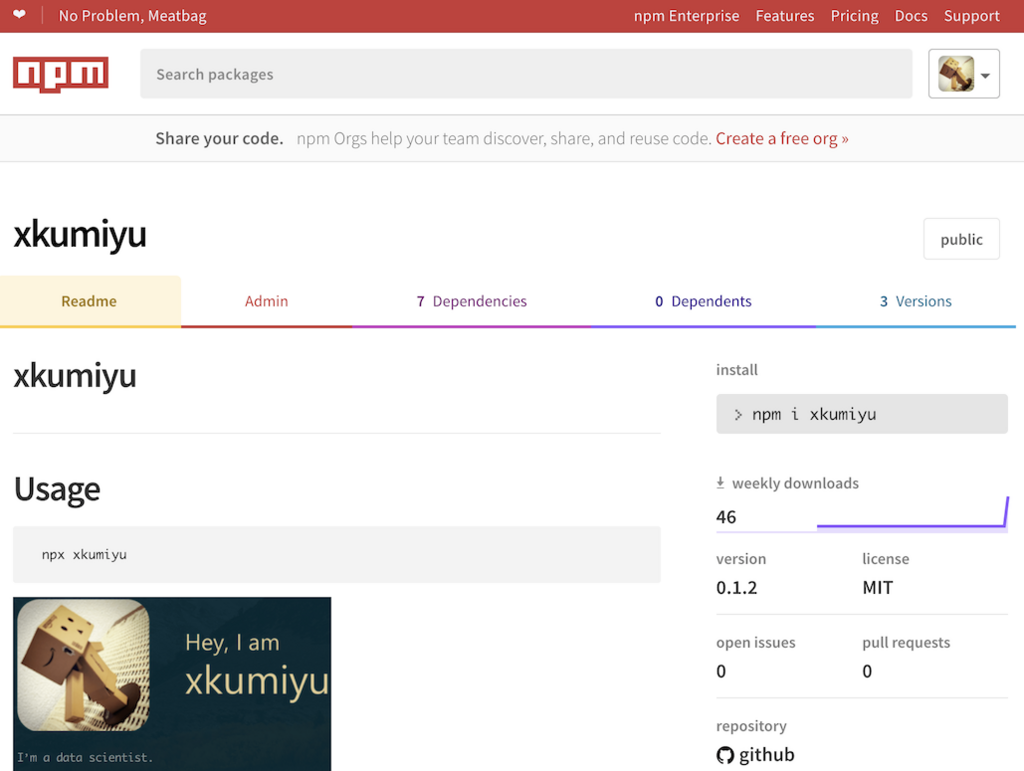Screen dimensions: 1024x771
Task: Click the Create a free org link
Action: 782,138
